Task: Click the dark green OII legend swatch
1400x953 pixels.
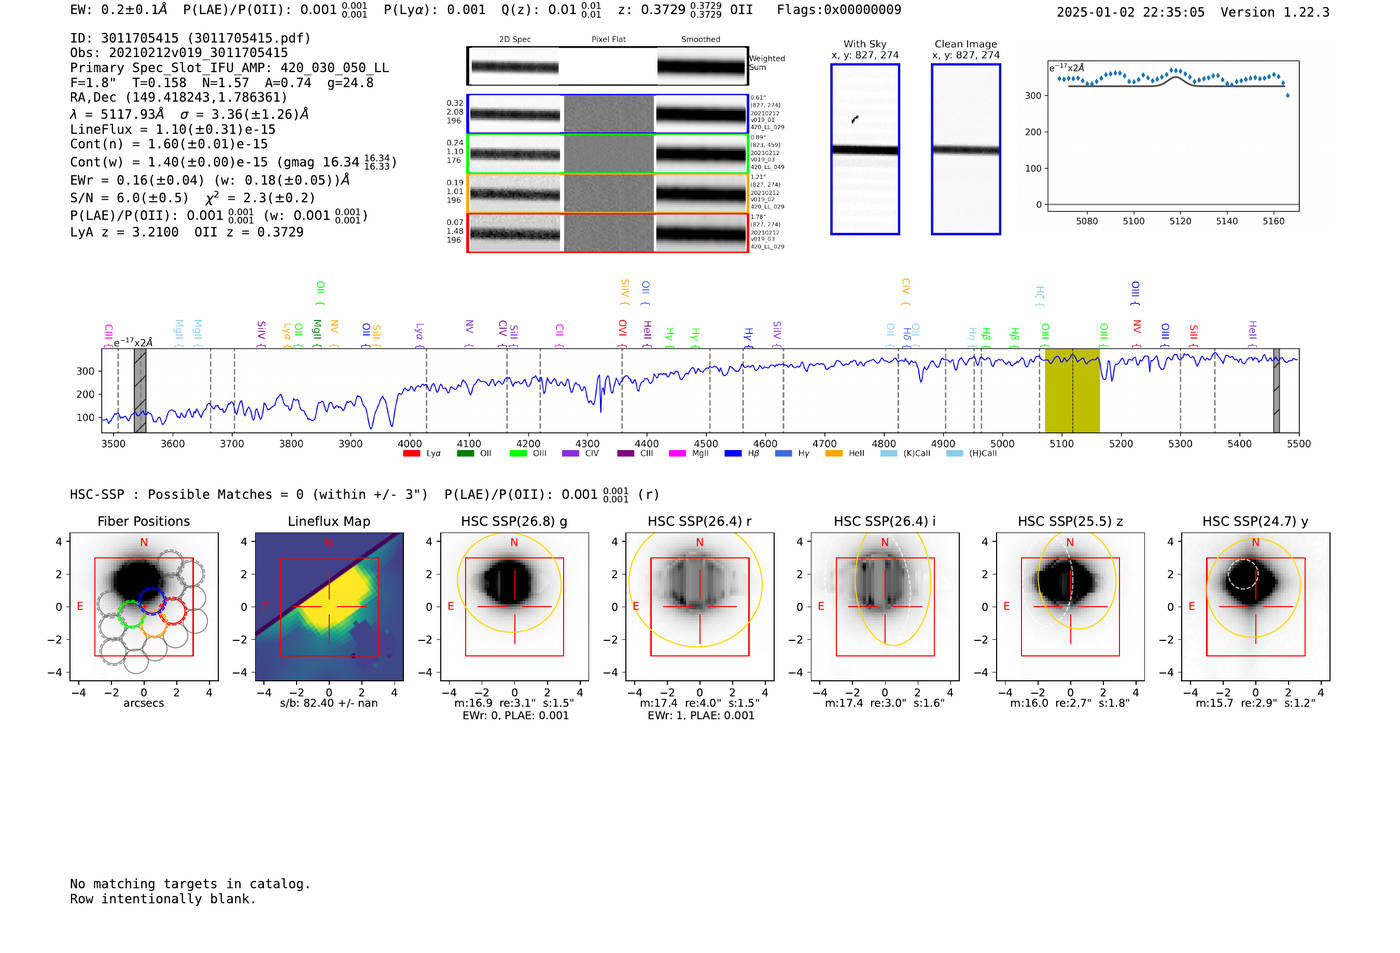Action: click(x=465, y=454)
